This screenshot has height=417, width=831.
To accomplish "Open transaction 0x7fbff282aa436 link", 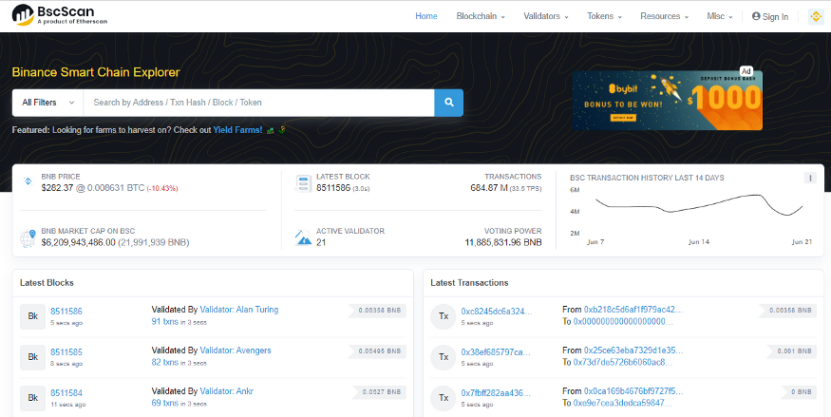I will (496, 393).
